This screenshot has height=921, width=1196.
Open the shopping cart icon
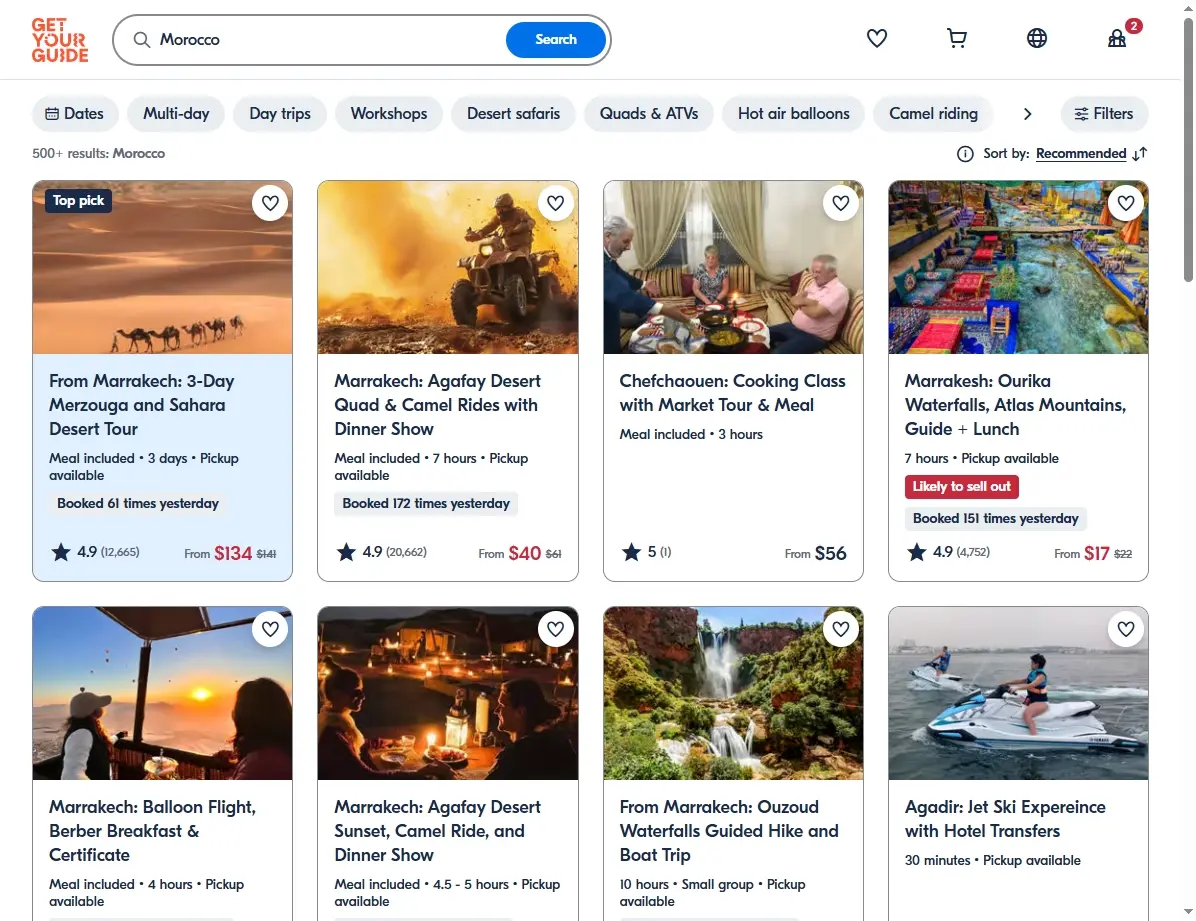click(956, 38)
